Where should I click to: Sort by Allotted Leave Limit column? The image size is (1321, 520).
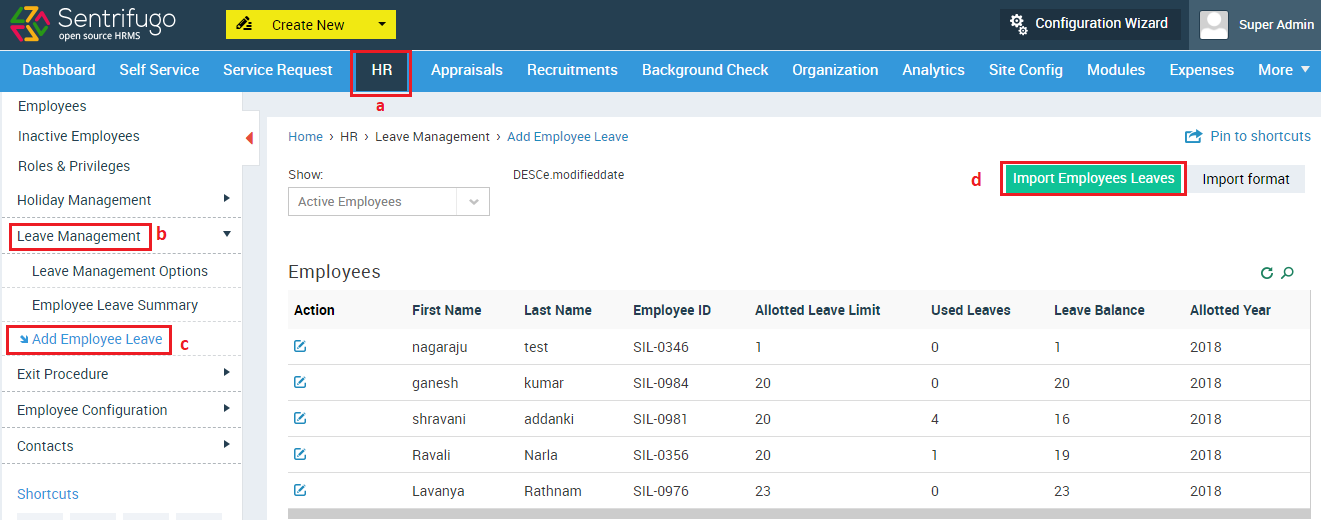[818, 310]
